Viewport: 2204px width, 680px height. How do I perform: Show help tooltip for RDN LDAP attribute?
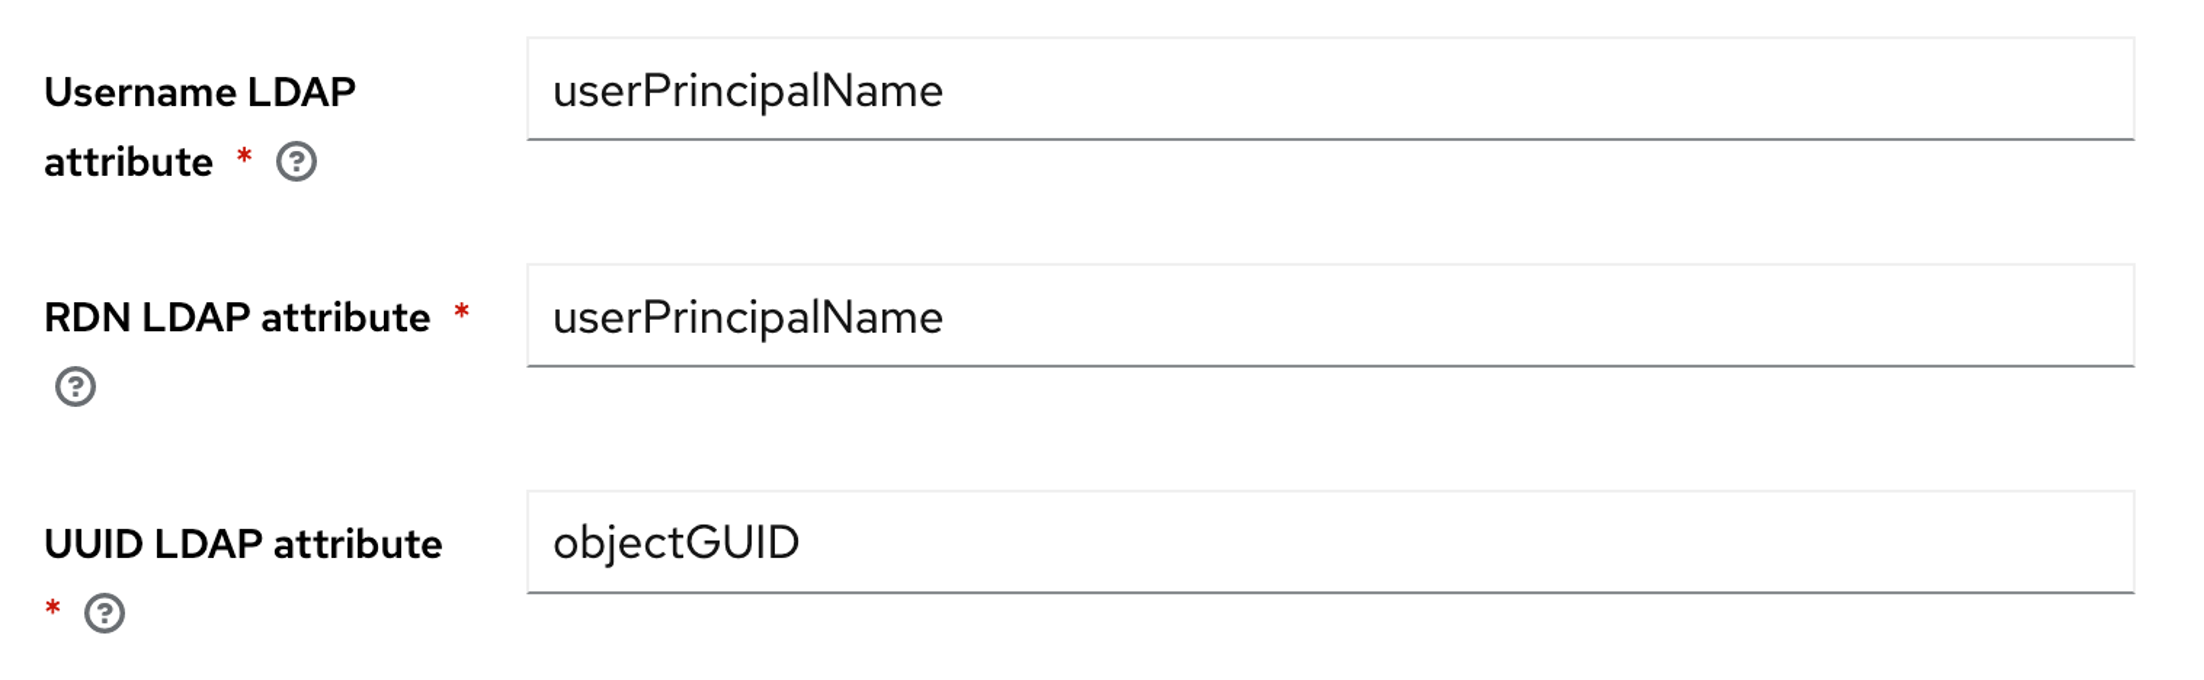coord(75,387)
